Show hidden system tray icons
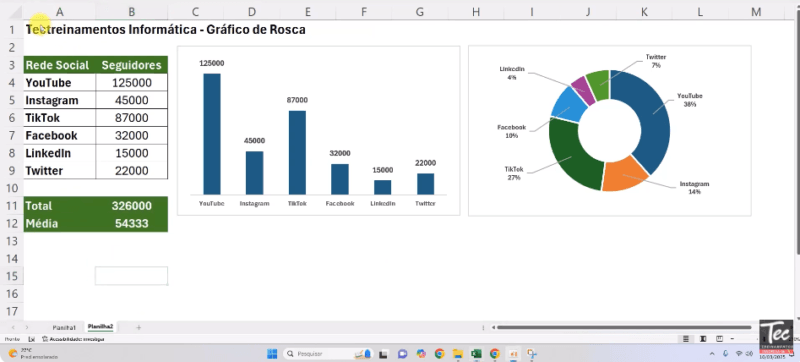 [x=712, y=353]
